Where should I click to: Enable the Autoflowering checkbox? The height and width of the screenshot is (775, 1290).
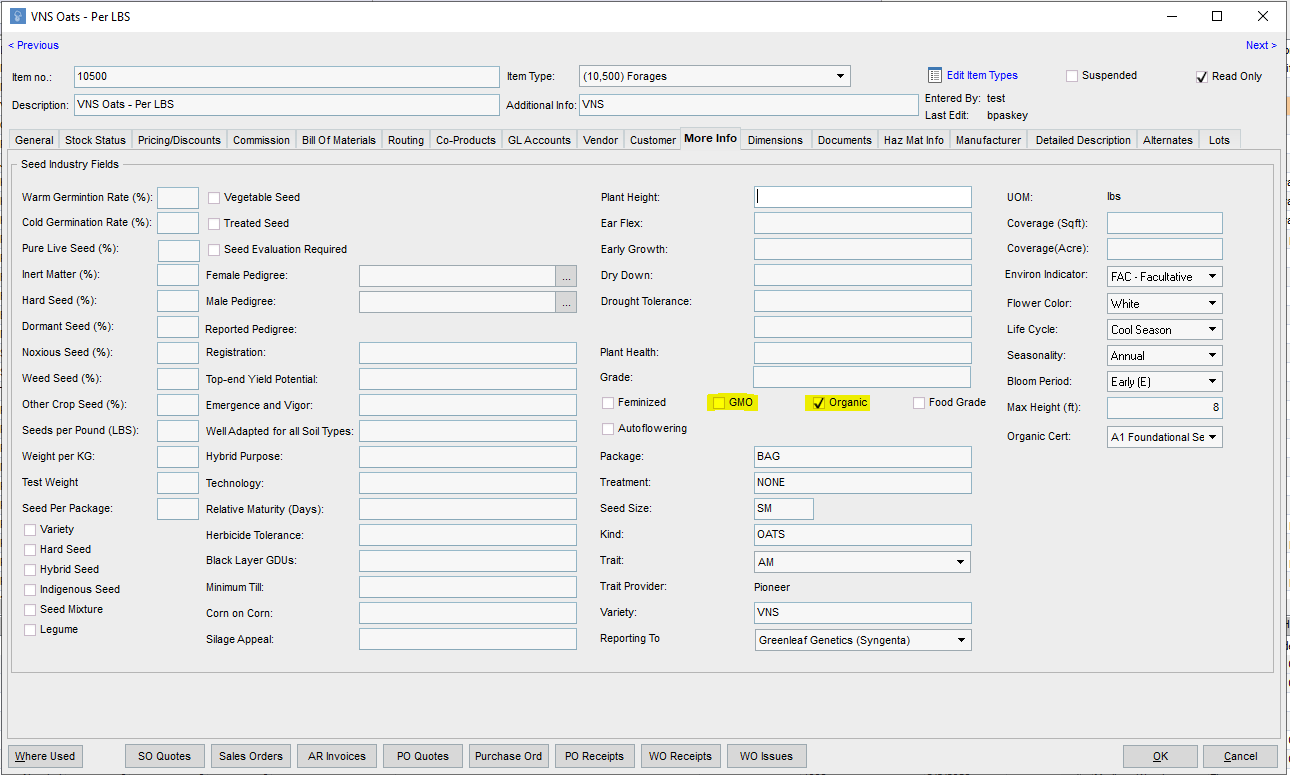tap(608, 429)
